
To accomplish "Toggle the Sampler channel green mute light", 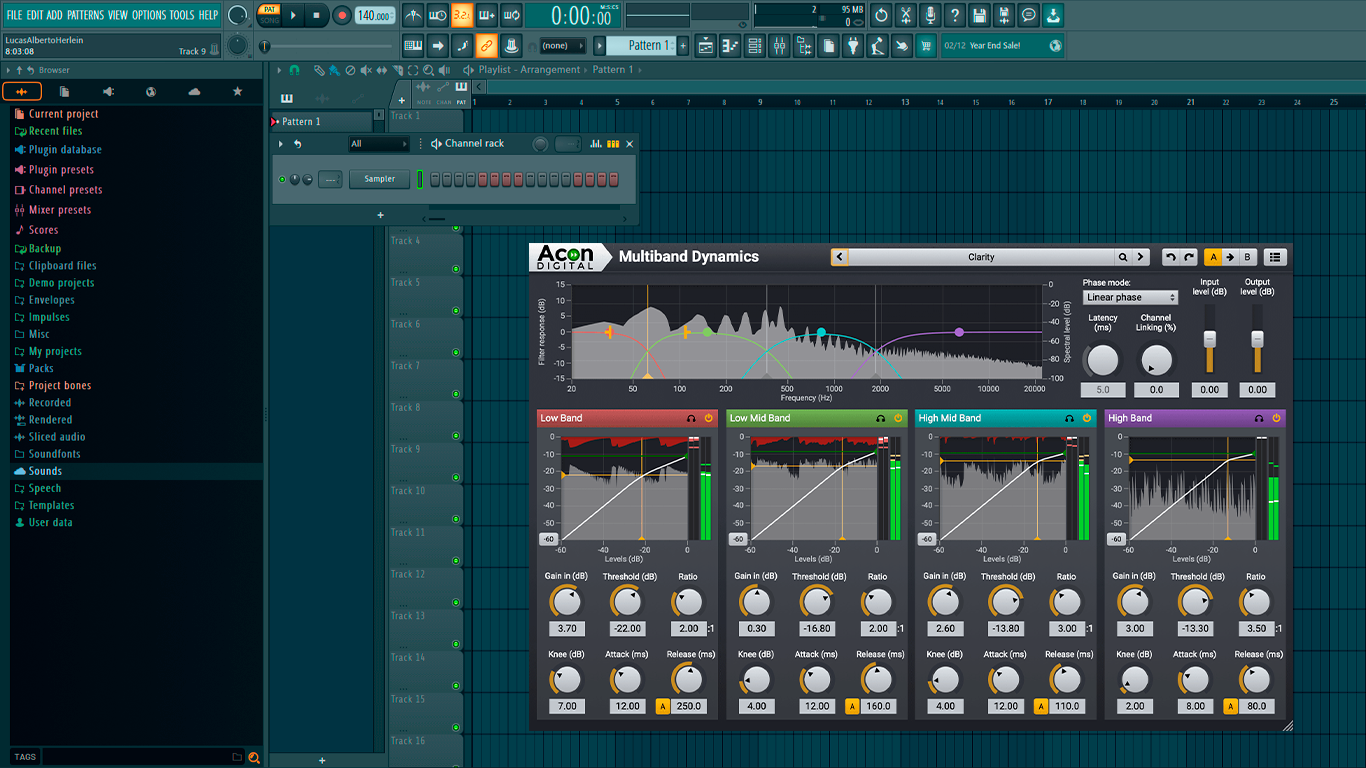I will click(282, 179).
